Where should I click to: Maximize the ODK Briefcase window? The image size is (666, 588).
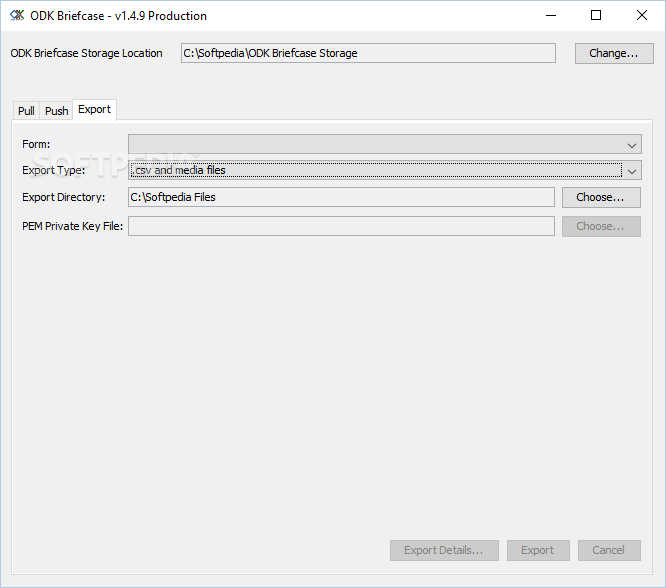pyautogui.click(x=596, y=16)
